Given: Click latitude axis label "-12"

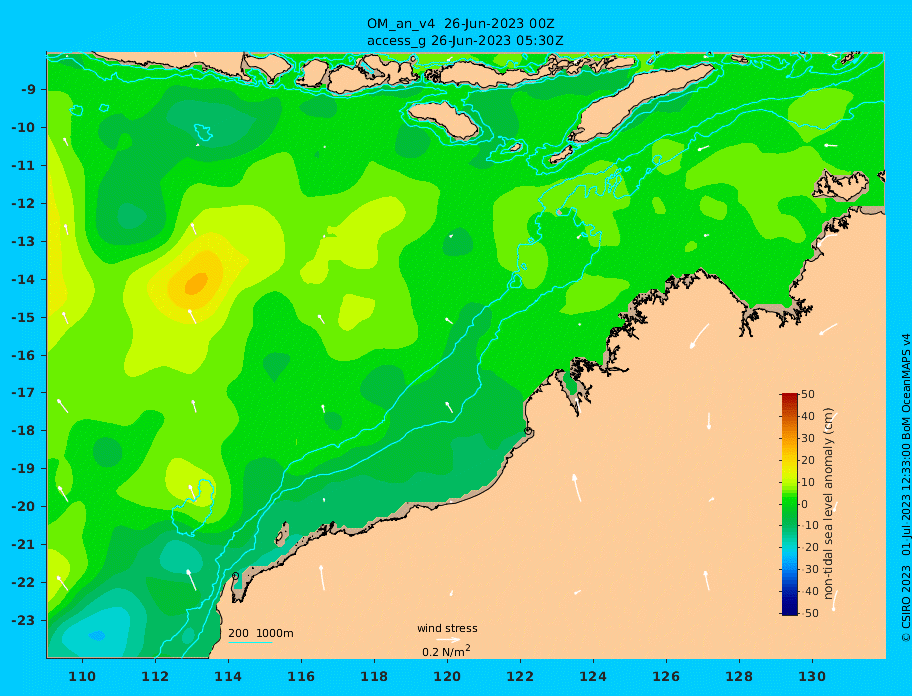Looking at the screenshot, I should [23, 204].
